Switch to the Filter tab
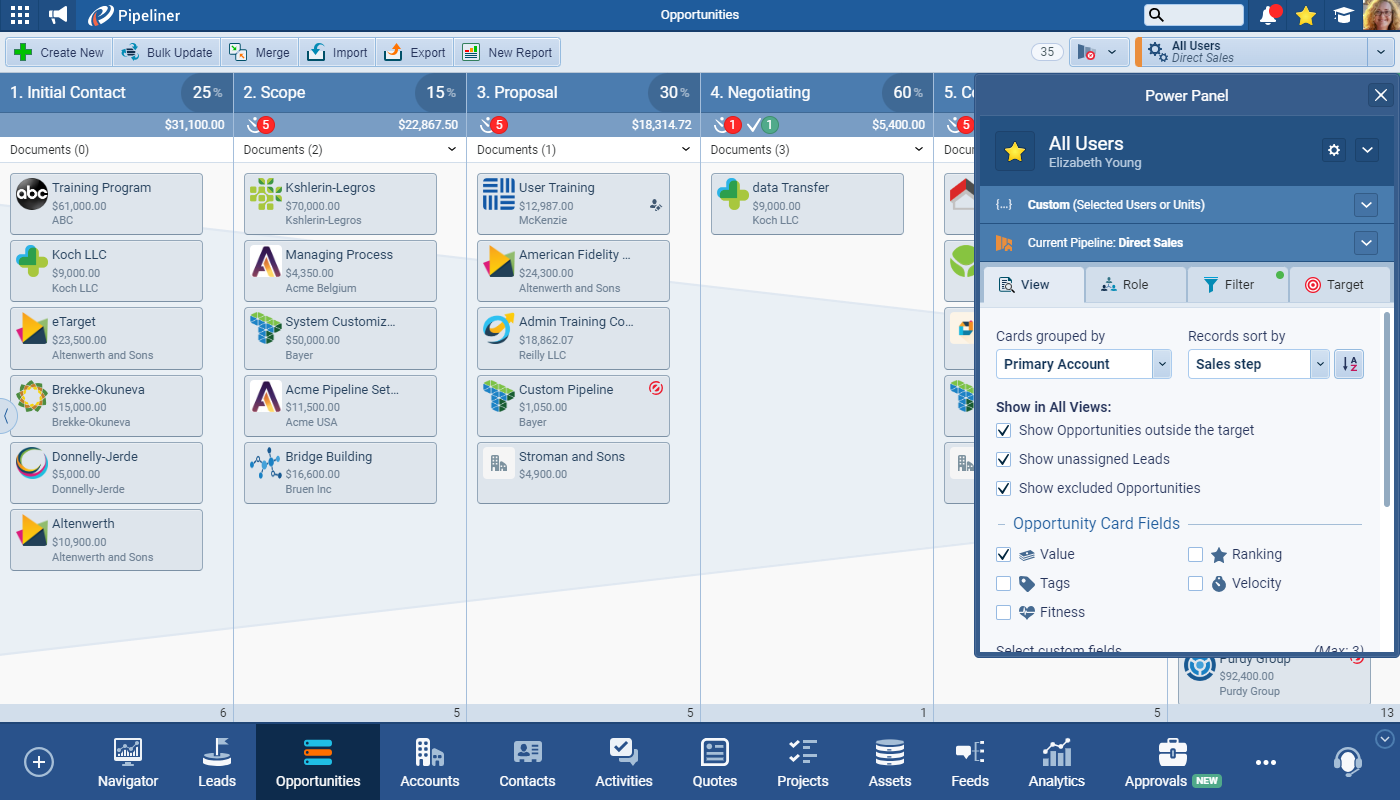Viewport: 1400px width, 800px height. 1237,285
